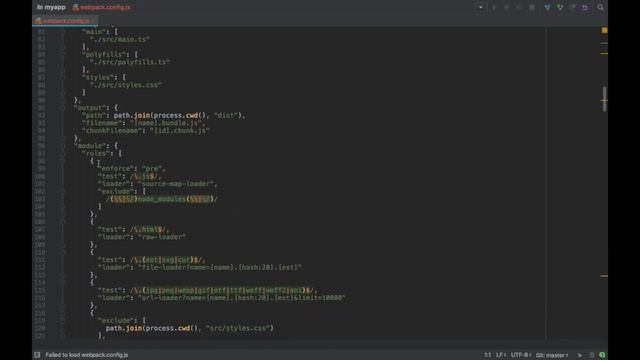Collapse the "module" block fold marker
Screen dimensions: 640x360
[63, 146]
